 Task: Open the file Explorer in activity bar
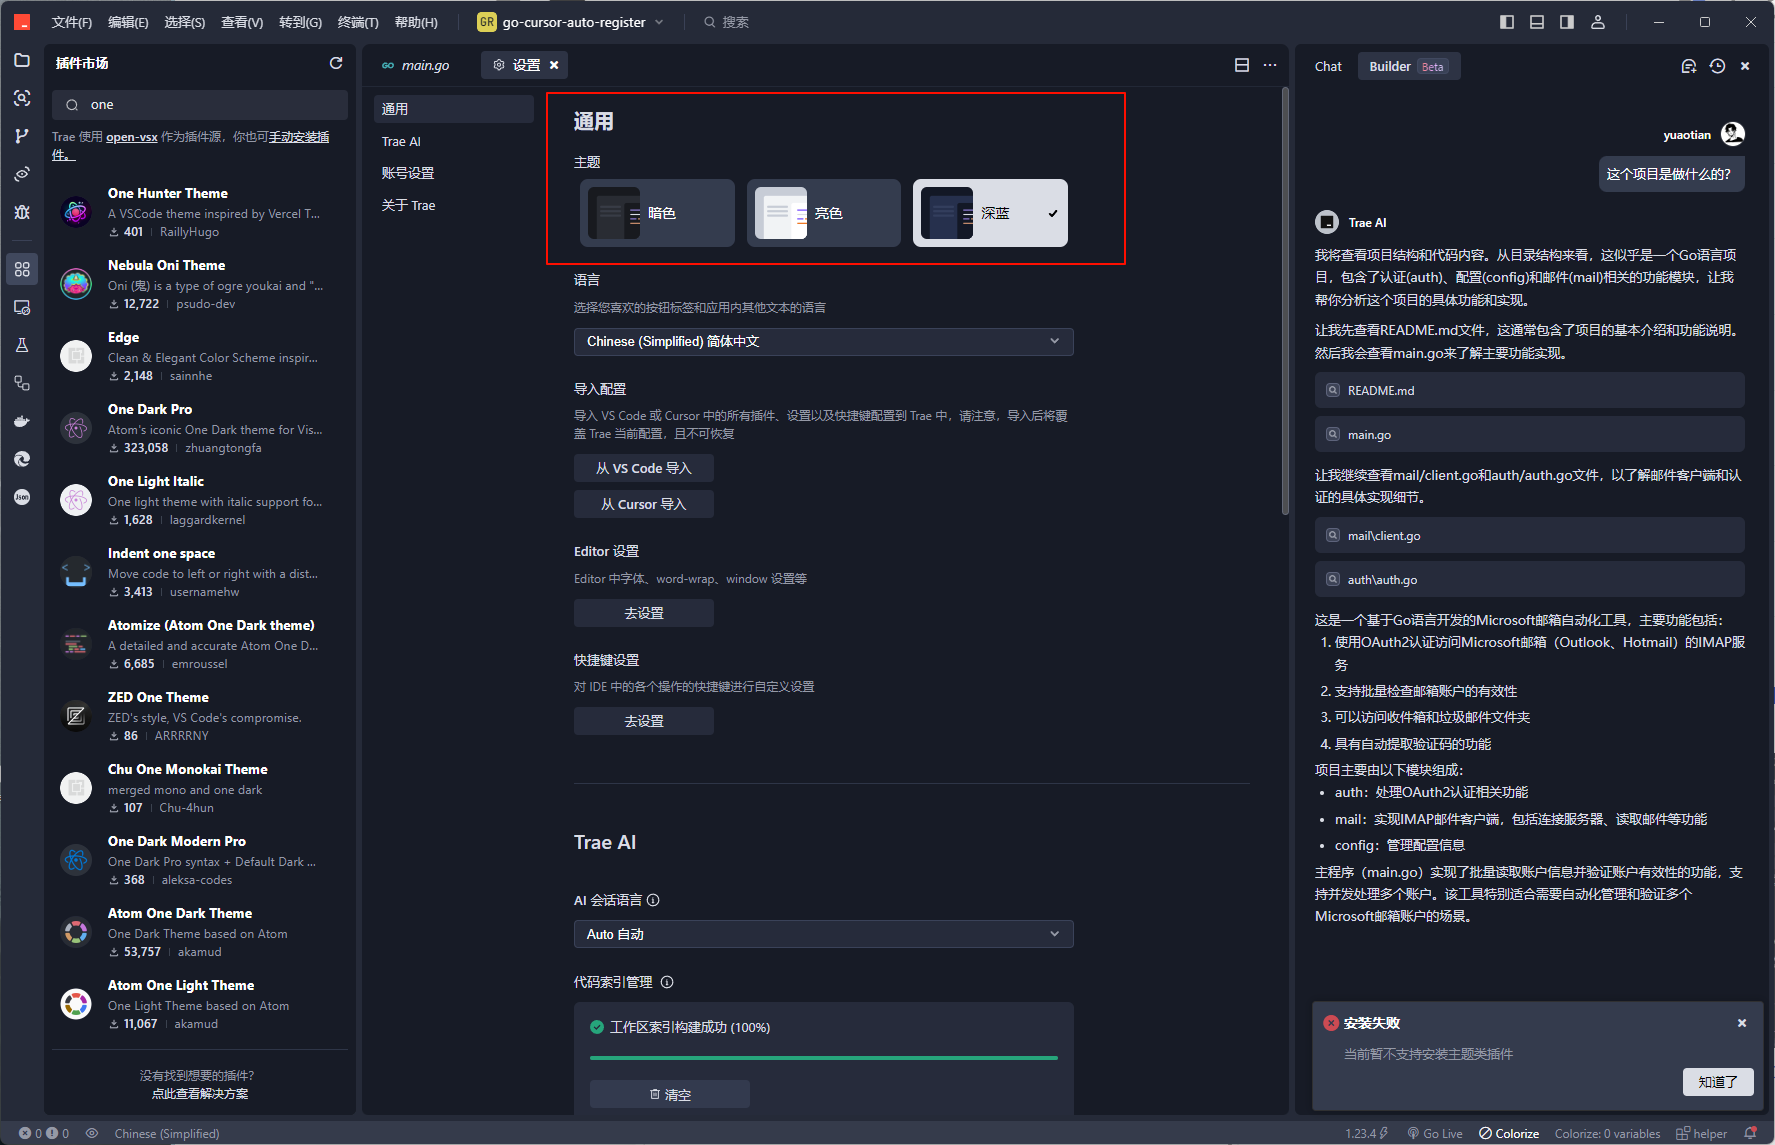pyautogui.click(x=22, y=60)
